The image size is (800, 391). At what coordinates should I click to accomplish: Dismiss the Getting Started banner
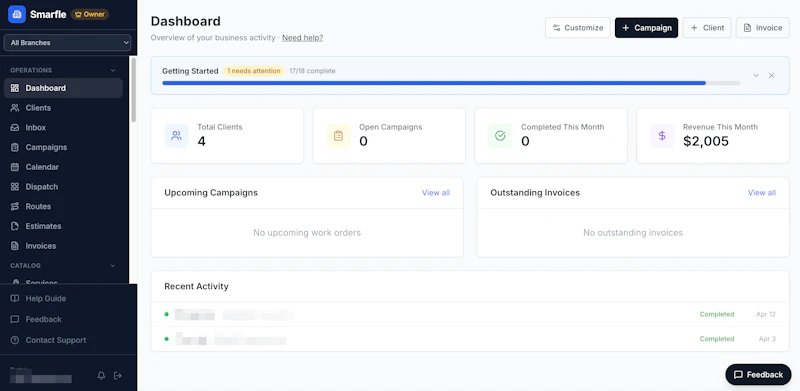tap(771, 76)
